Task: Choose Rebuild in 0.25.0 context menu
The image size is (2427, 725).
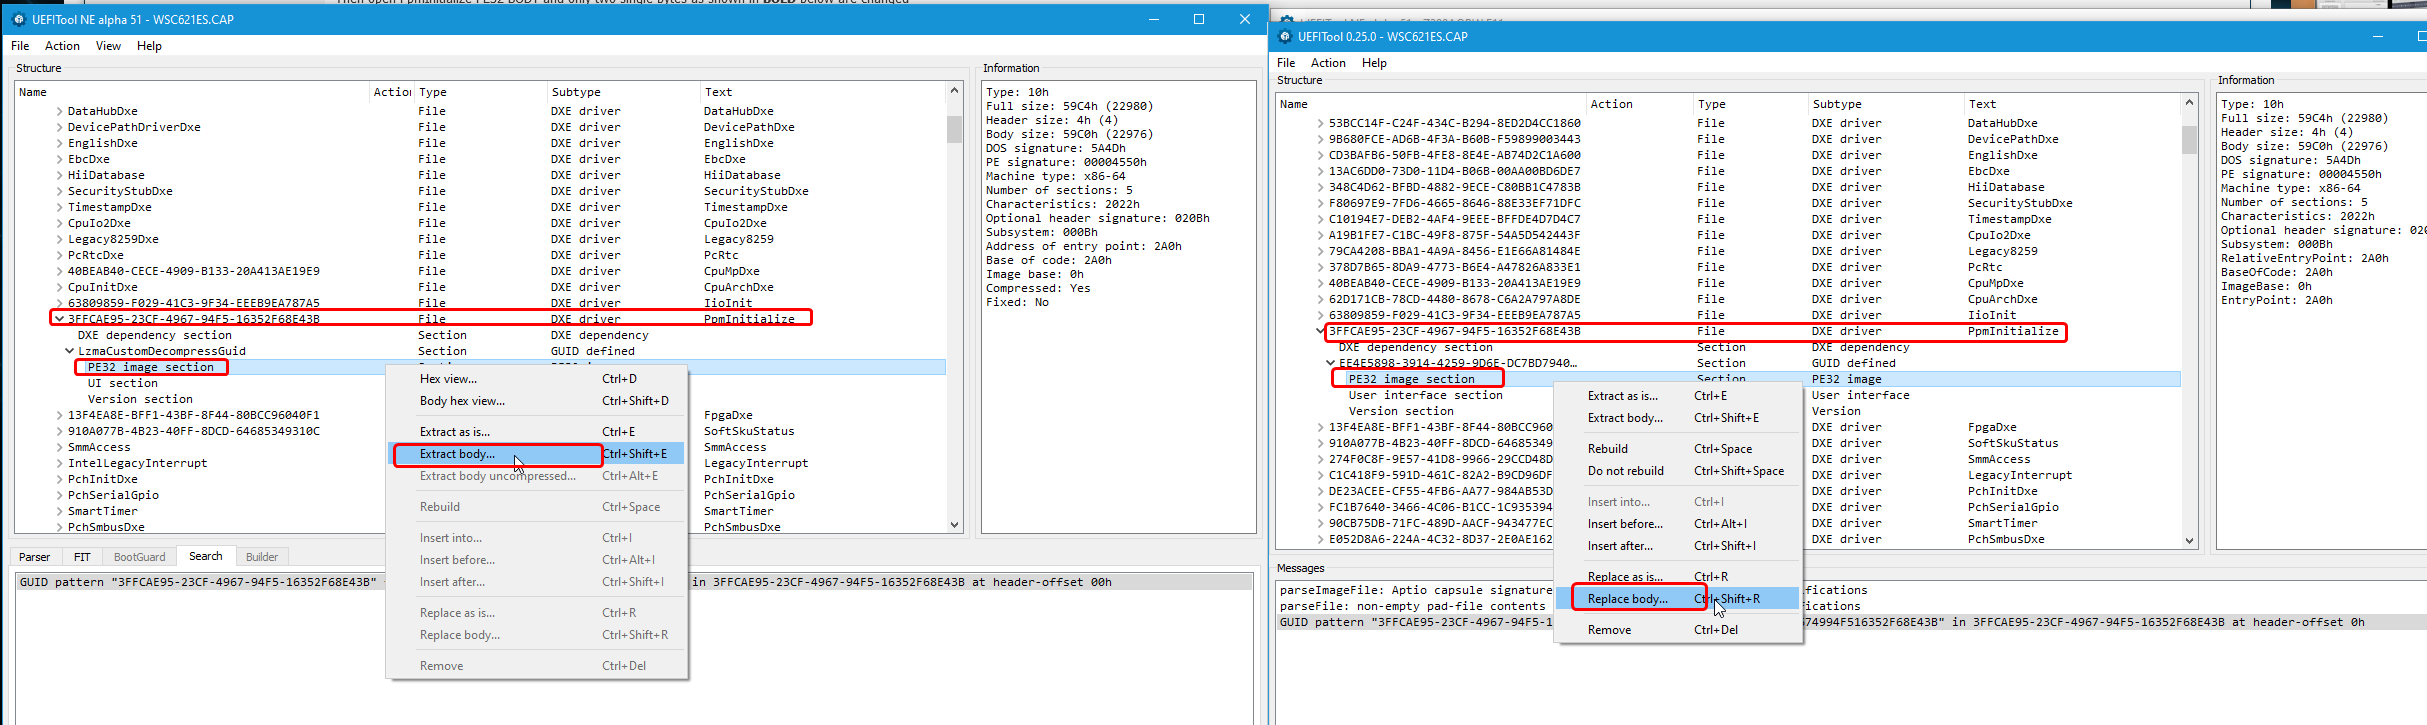Action: [x=1678, y=449]
